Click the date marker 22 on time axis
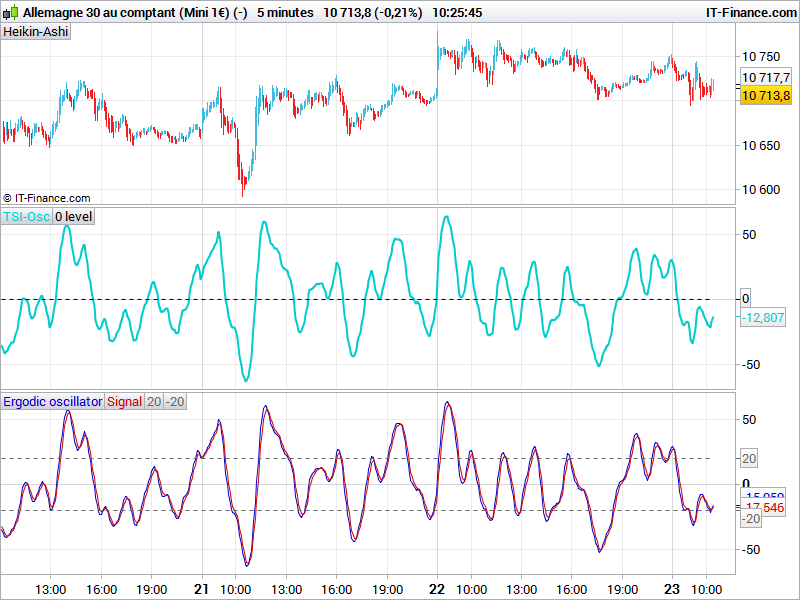Screen dimensions: 800x600 (x=437, y=589)
